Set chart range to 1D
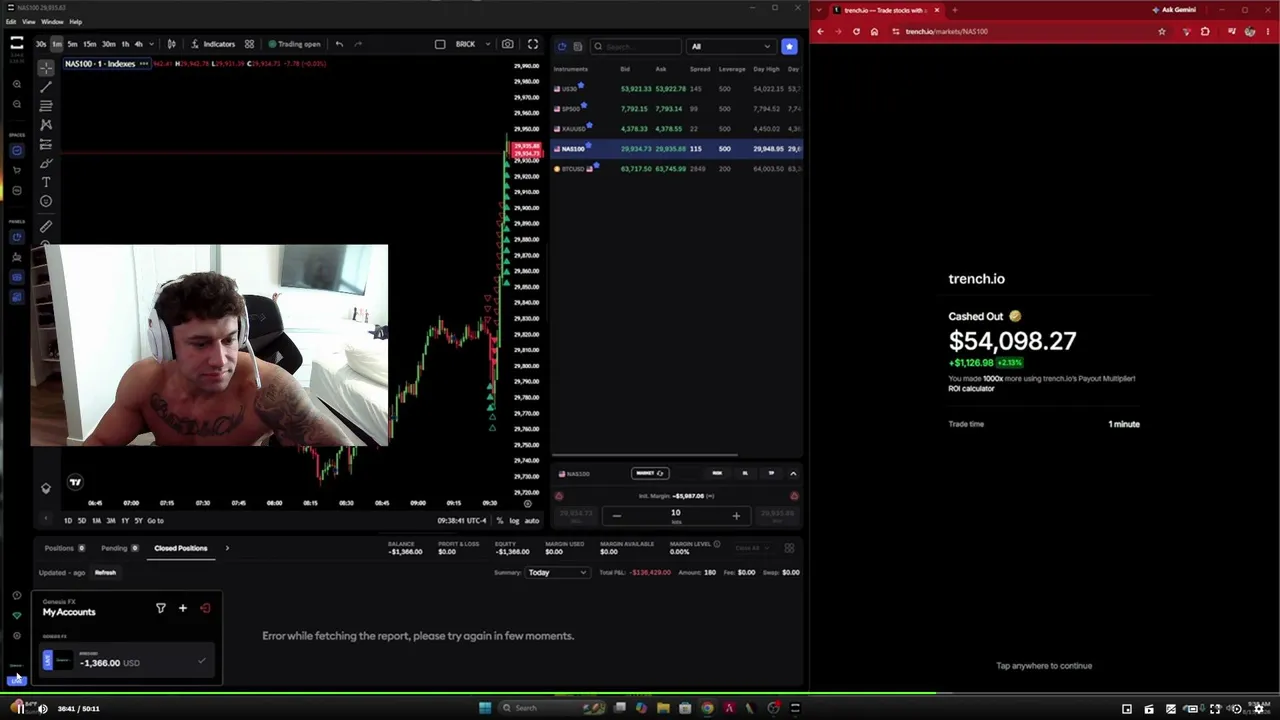This screenshot has height=720, width=1280. pyautogui.click(x=68, y=520)
